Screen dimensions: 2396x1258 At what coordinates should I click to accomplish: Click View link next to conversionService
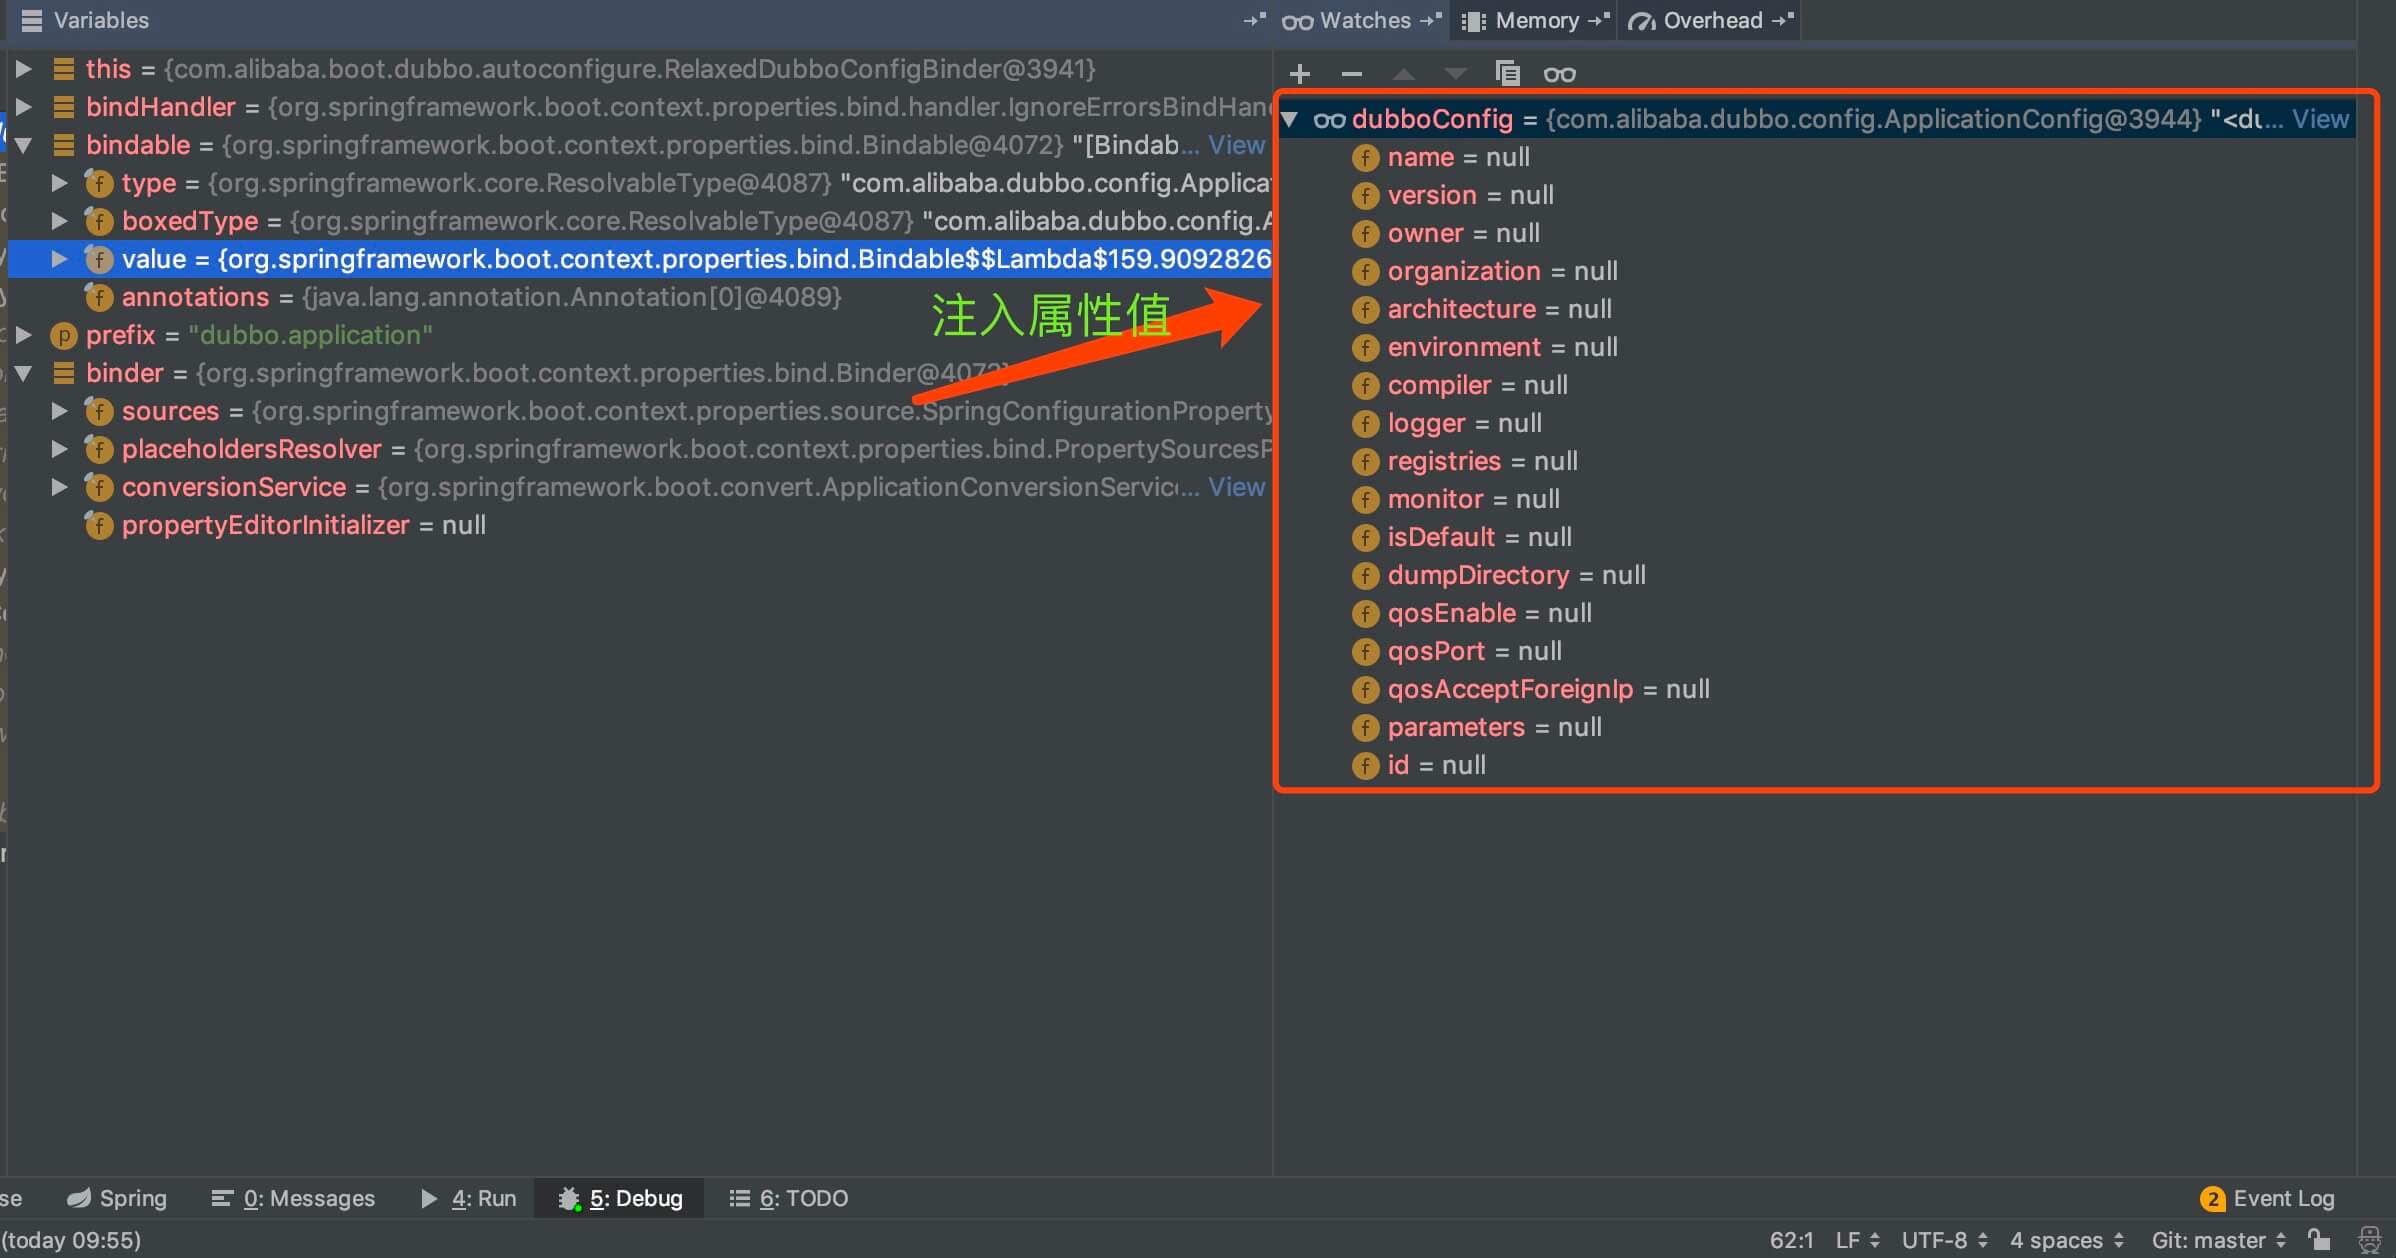1236,487
